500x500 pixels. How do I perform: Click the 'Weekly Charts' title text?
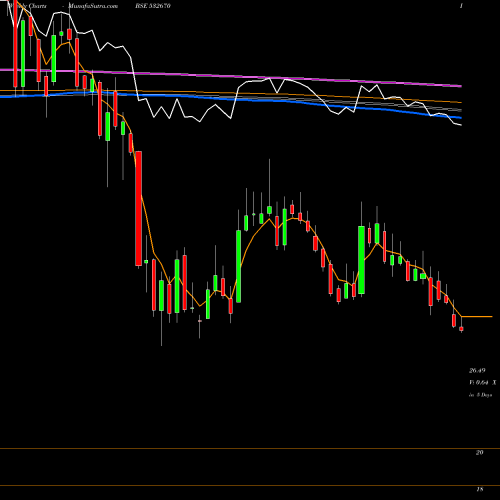pos(27,6)
